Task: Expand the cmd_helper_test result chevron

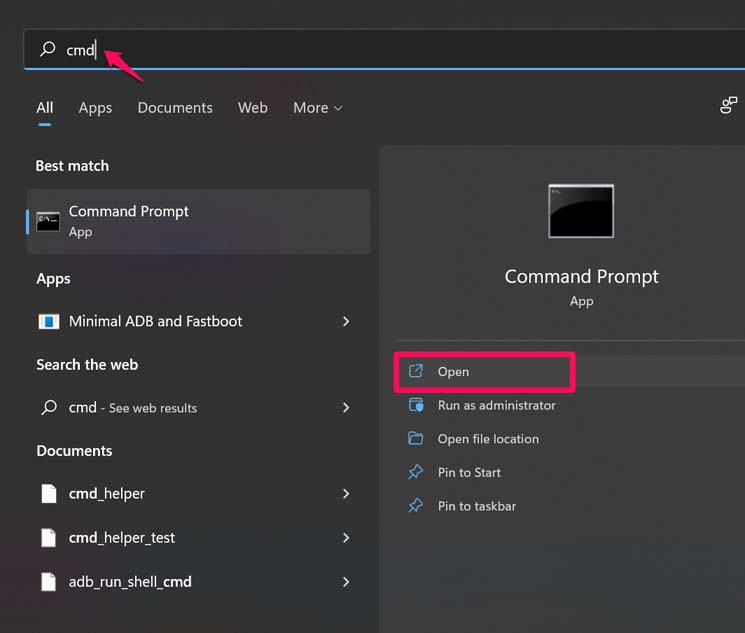Action: tap(346, 538)
